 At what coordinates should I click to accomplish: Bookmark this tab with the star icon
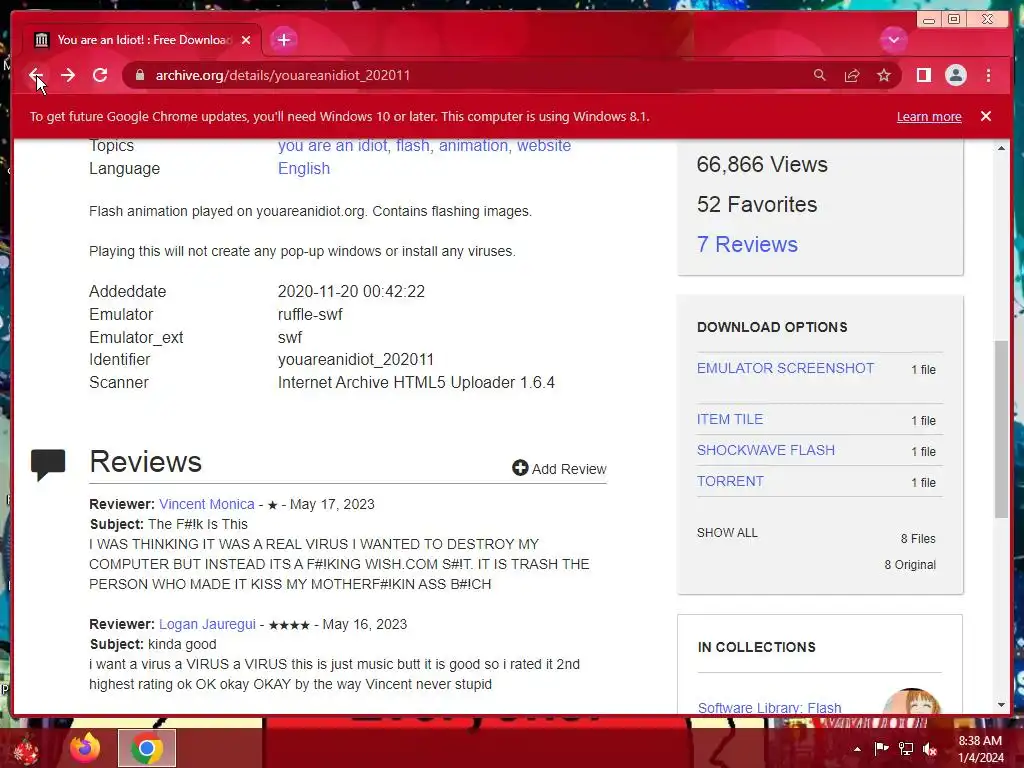[x=884, y=75]
